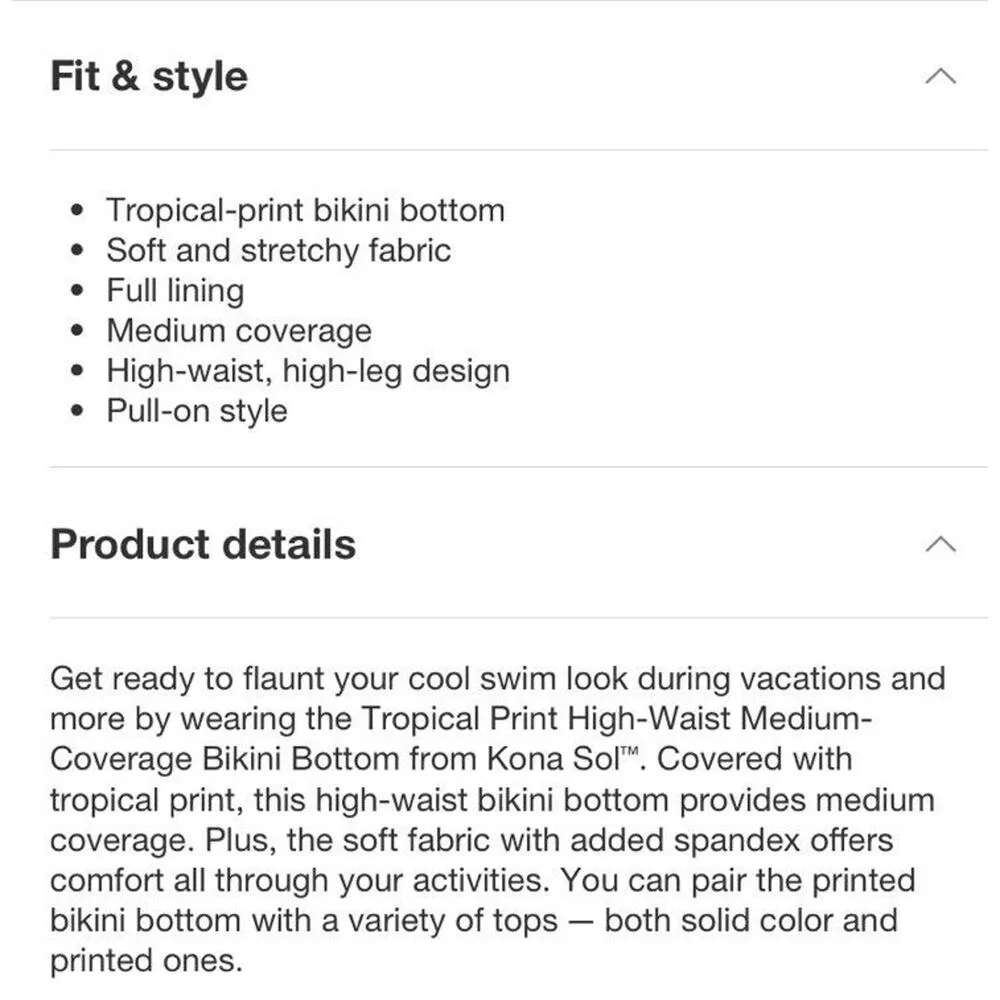Viewport: 1000px width, 1000px height.
Task: Click the bullet dot before "Pull-on style"
Action: tap(80, 412)
